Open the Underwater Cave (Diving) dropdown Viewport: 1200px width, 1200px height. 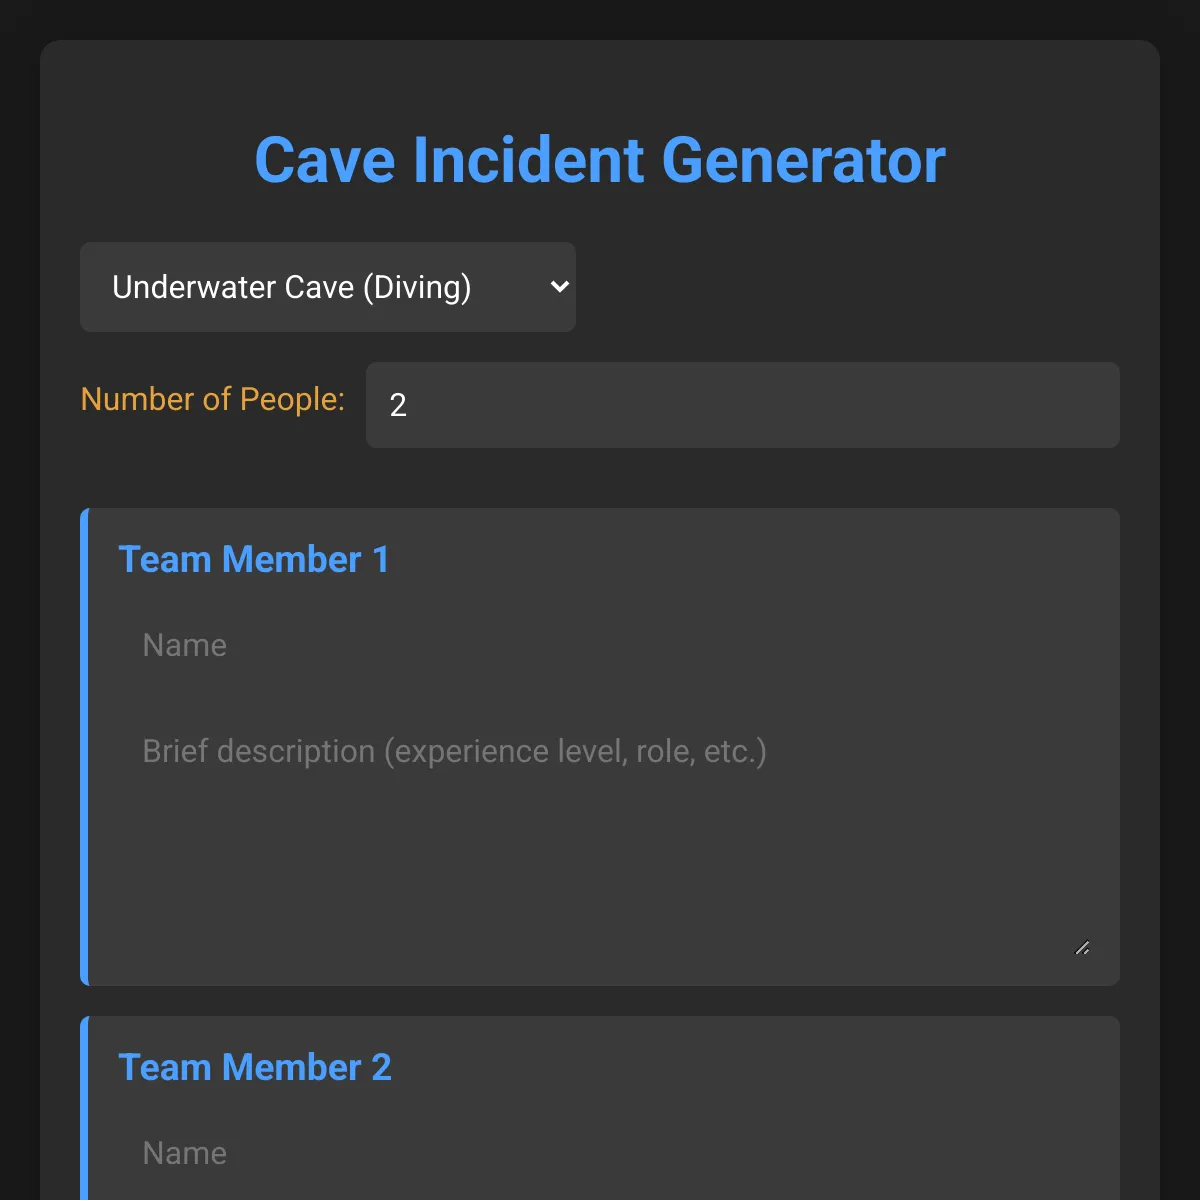(x=327, y=287)
